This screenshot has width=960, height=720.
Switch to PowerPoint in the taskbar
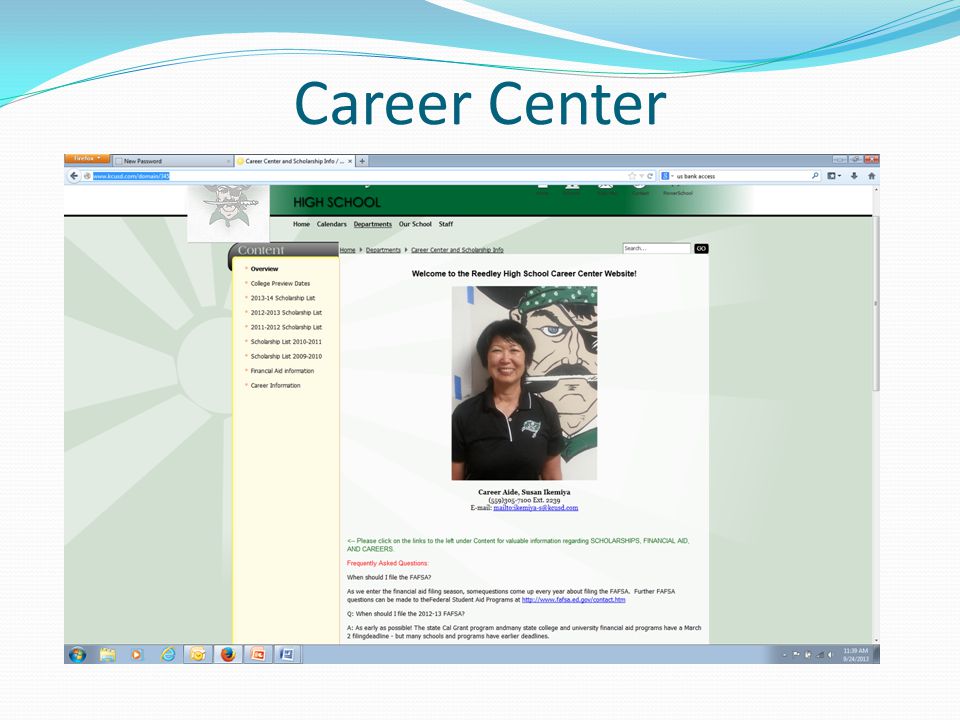coord(258,654)
